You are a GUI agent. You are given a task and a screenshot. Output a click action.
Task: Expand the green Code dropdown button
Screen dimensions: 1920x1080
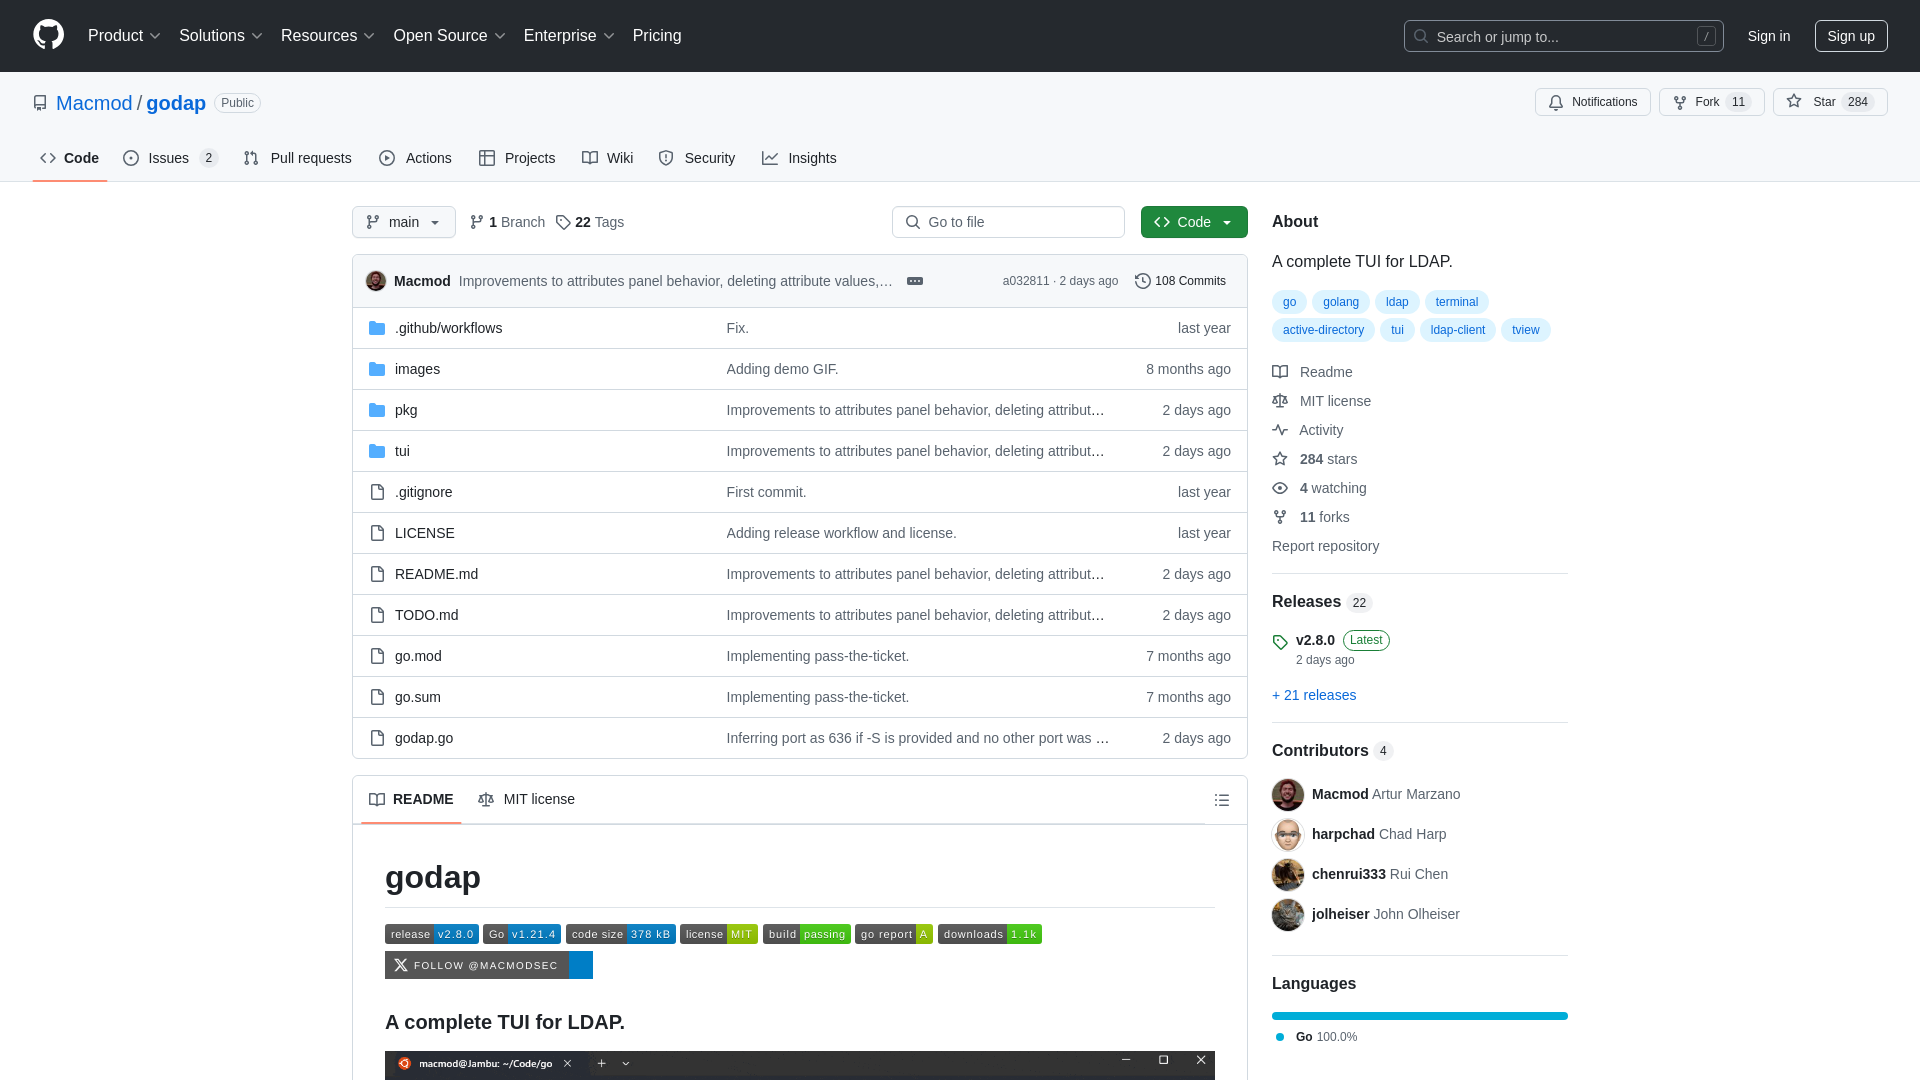pos(1194,222)
